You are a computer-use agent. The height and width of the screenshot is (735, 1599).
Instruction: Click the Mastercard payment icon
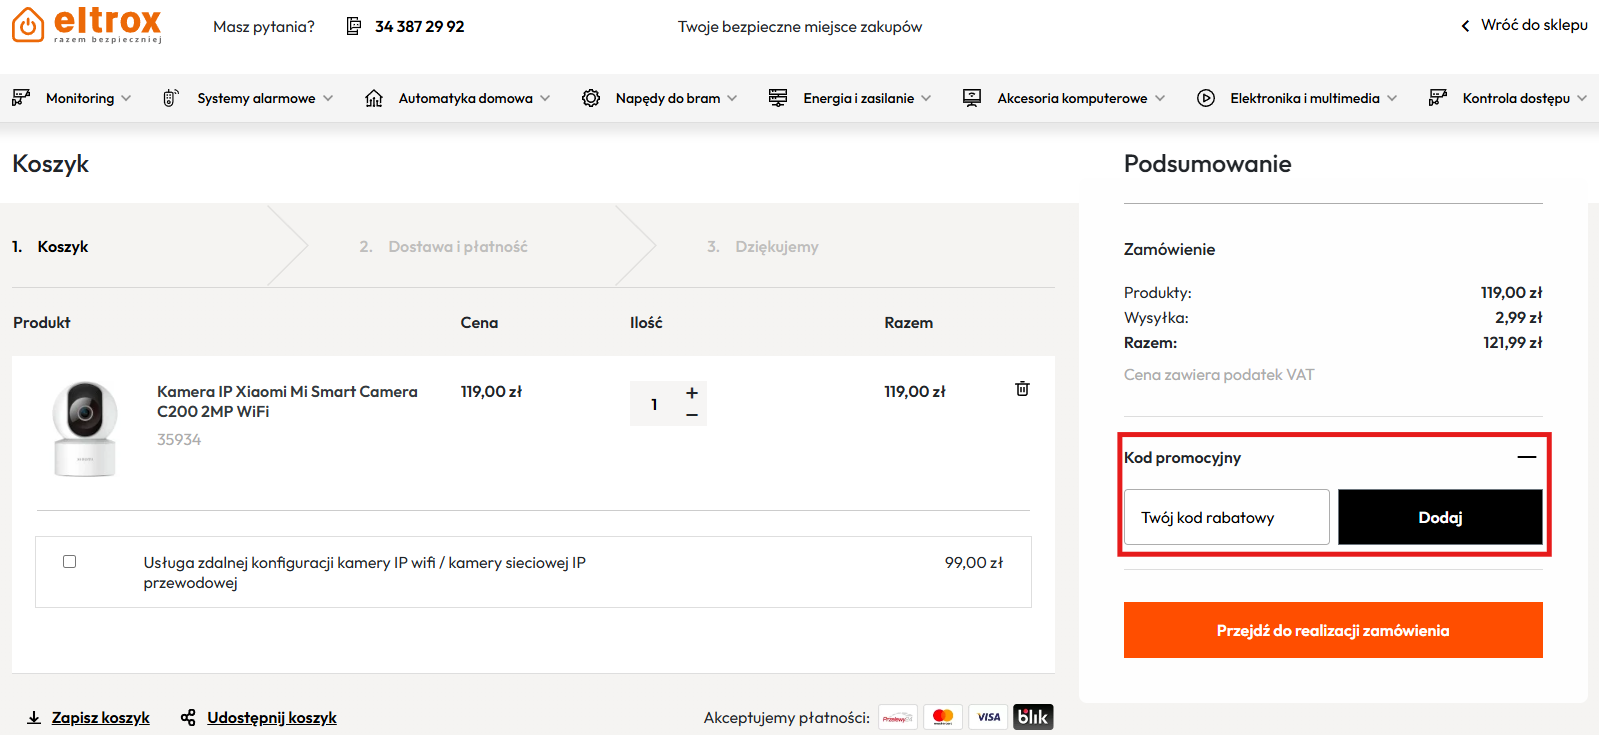coord(942,717)
